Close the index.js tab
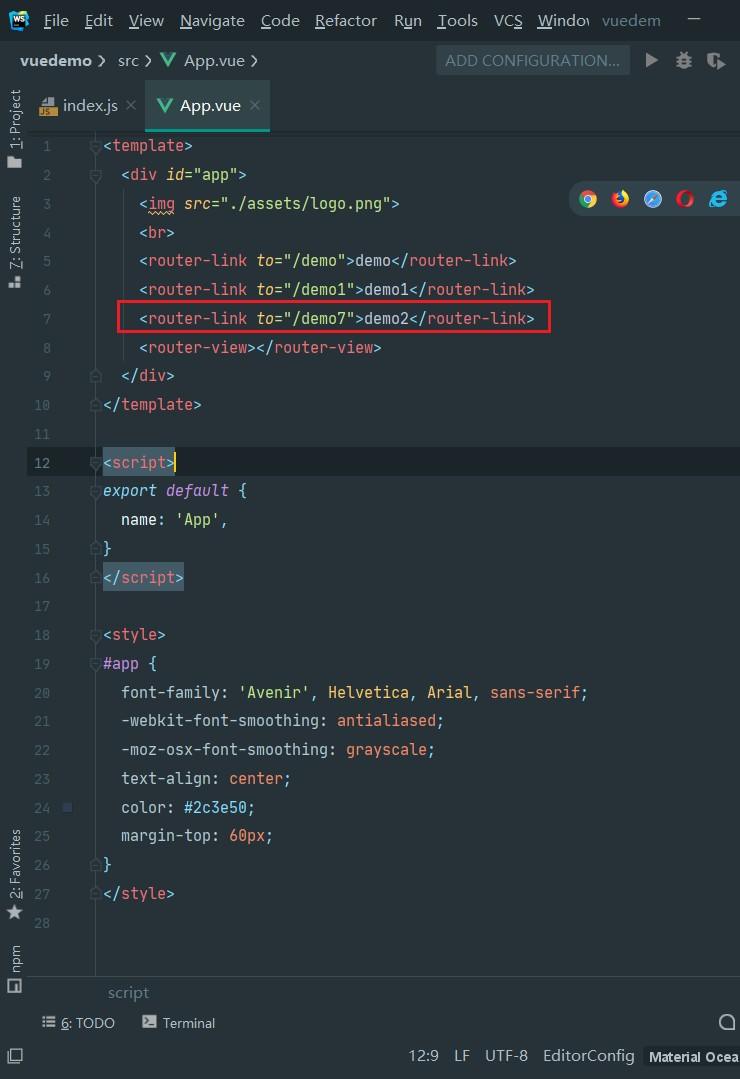This screenshot has width=740, height=1079. click(x=131, y=105)
